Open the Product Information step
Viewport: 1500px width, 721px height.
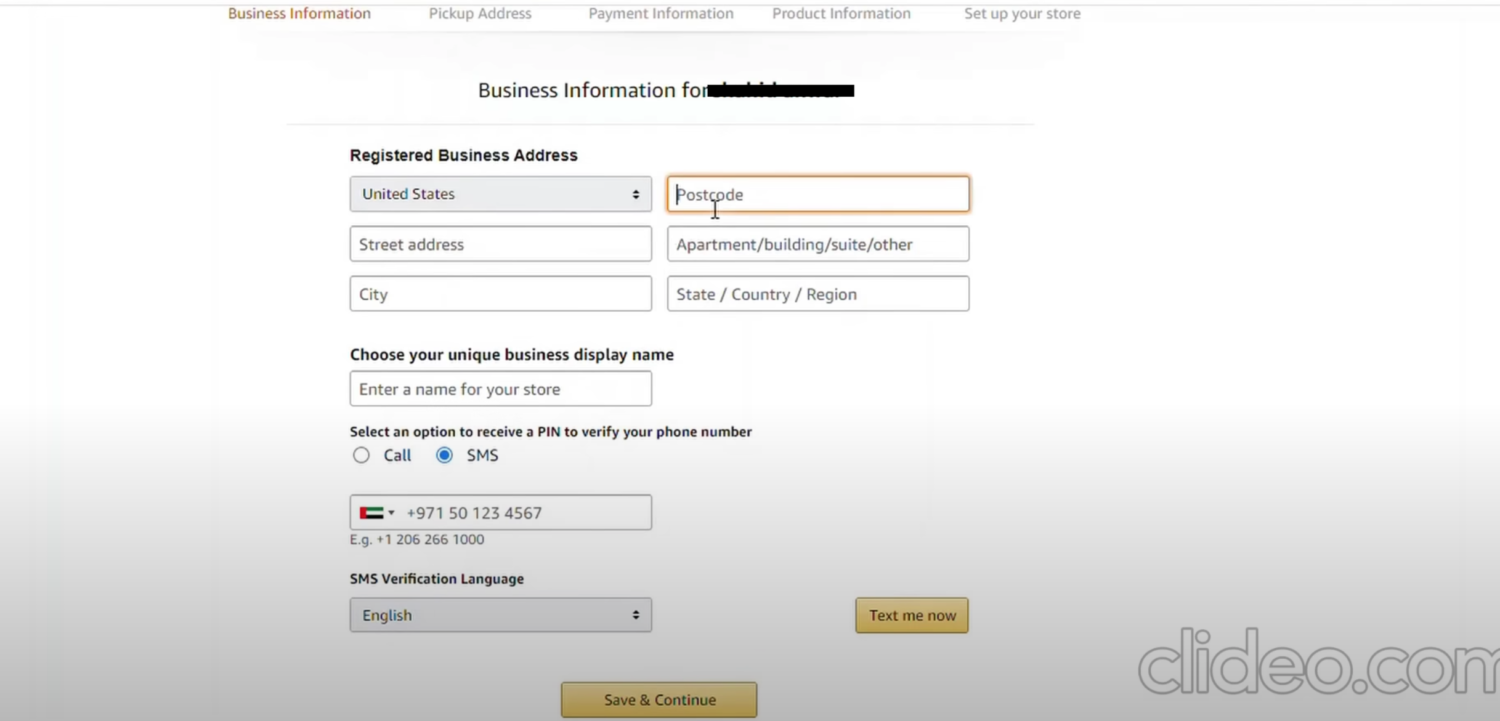point(841,13)
